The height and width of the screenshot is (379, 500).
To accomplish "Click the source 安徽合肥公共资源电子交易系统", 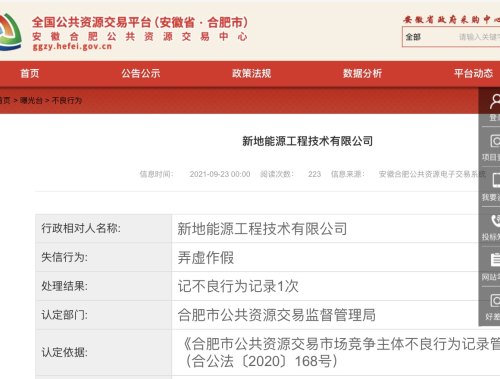I will coord(432,174).
